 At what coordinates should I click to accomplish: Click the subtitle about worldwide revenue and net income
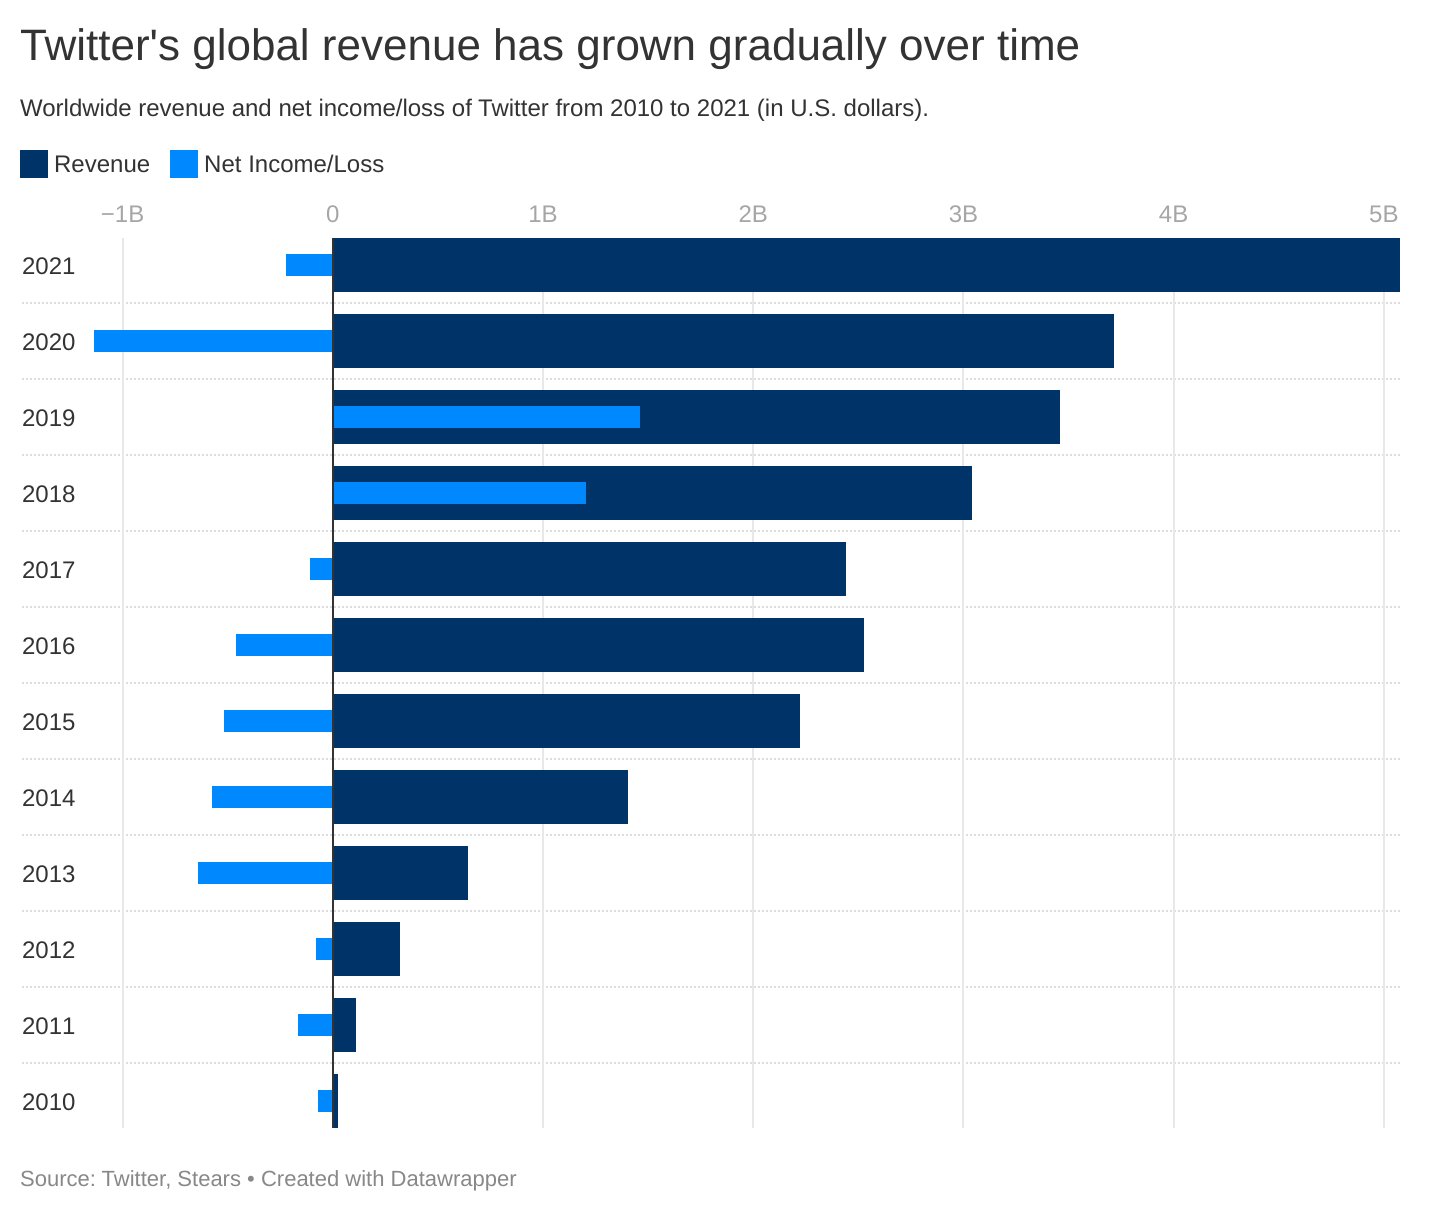[474, 108]
